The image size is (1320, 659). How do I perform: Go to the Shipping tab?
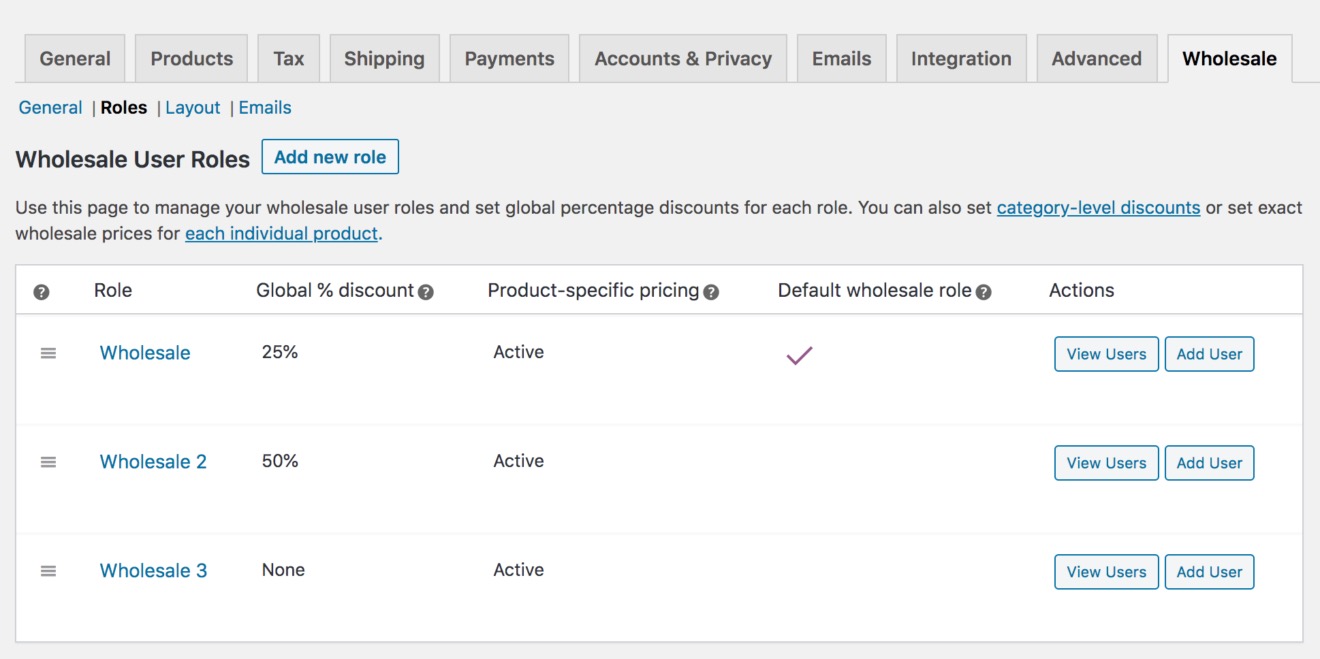(384, 59)
